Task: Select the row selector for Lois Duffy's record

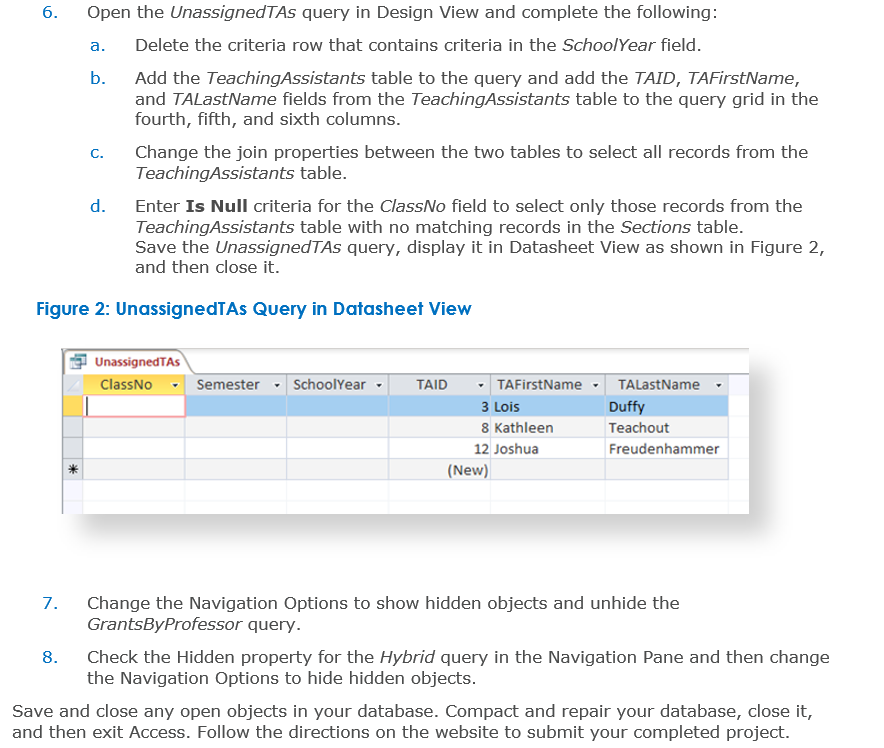Action: tap(74, 404)
